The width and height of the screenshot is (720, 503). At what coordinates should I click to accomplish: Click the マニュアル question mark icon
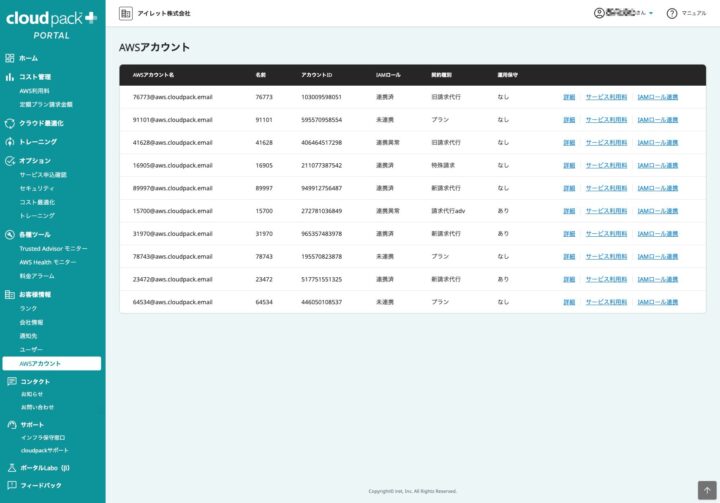pos(672,13)
